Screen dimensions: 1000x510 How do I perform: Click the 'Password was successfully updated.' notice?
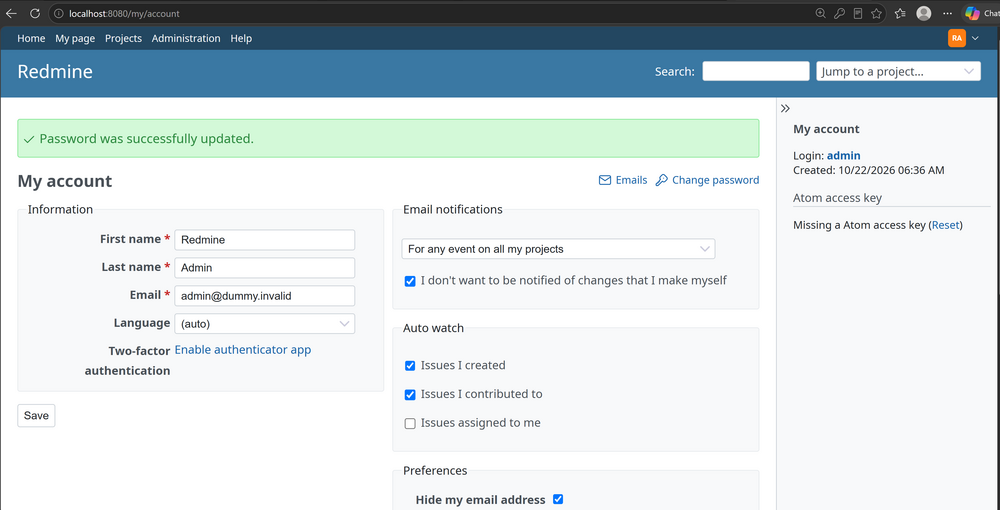(x=388, y=138)
